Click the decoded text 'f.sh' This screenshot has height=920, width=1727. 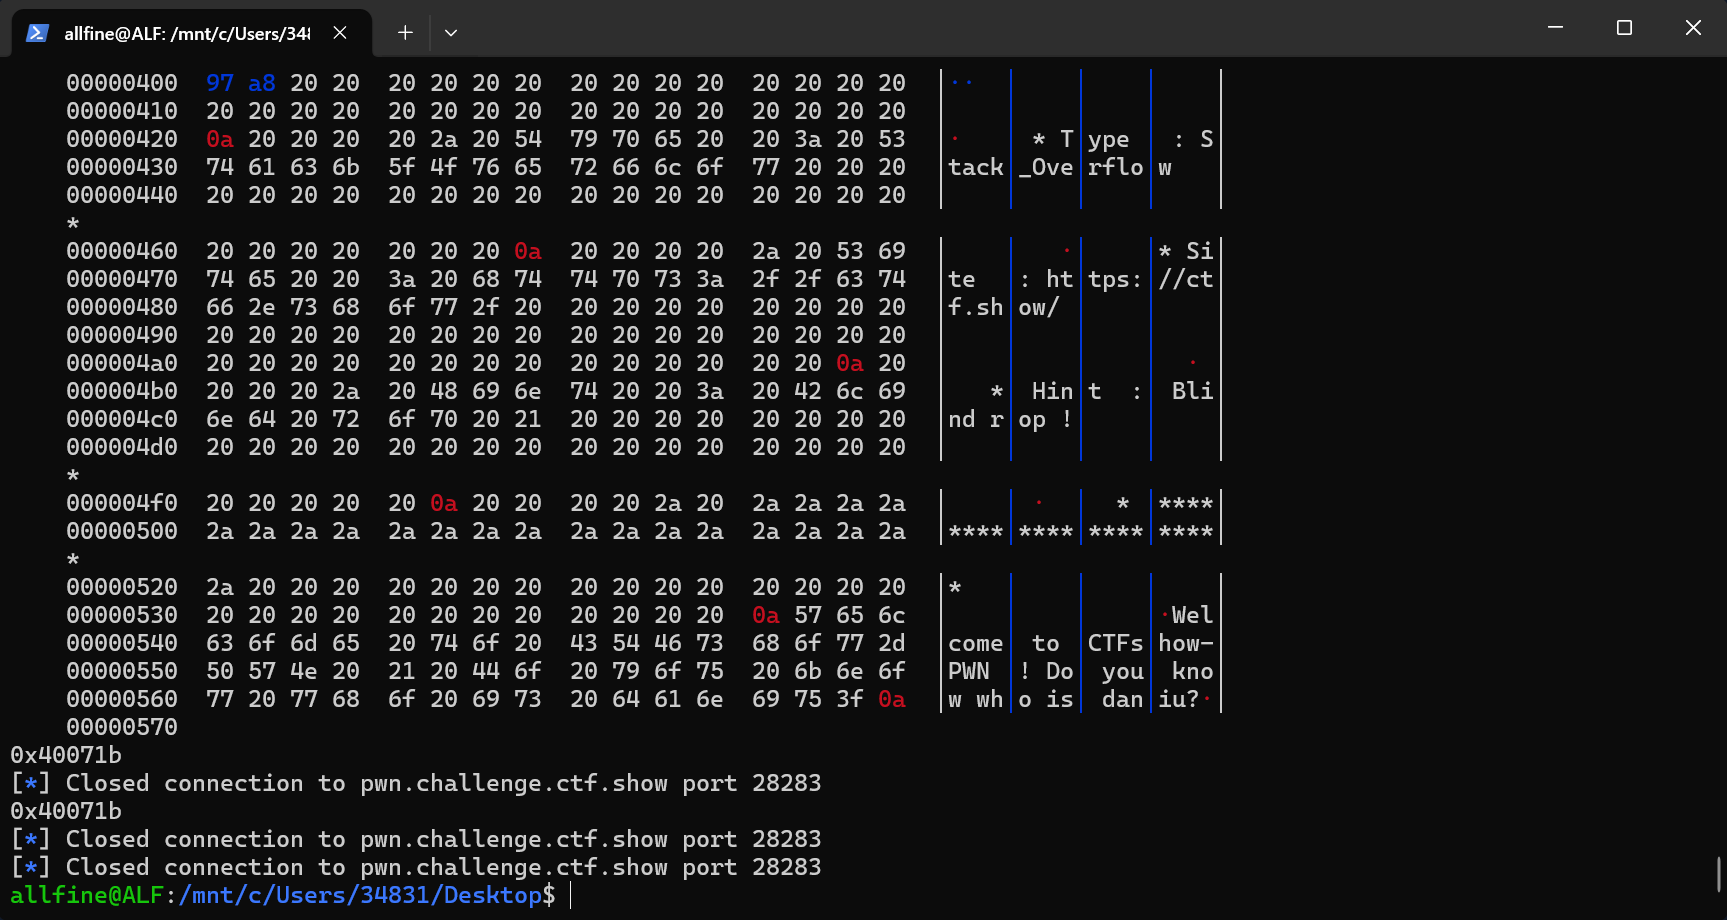(x=976, y=307)
